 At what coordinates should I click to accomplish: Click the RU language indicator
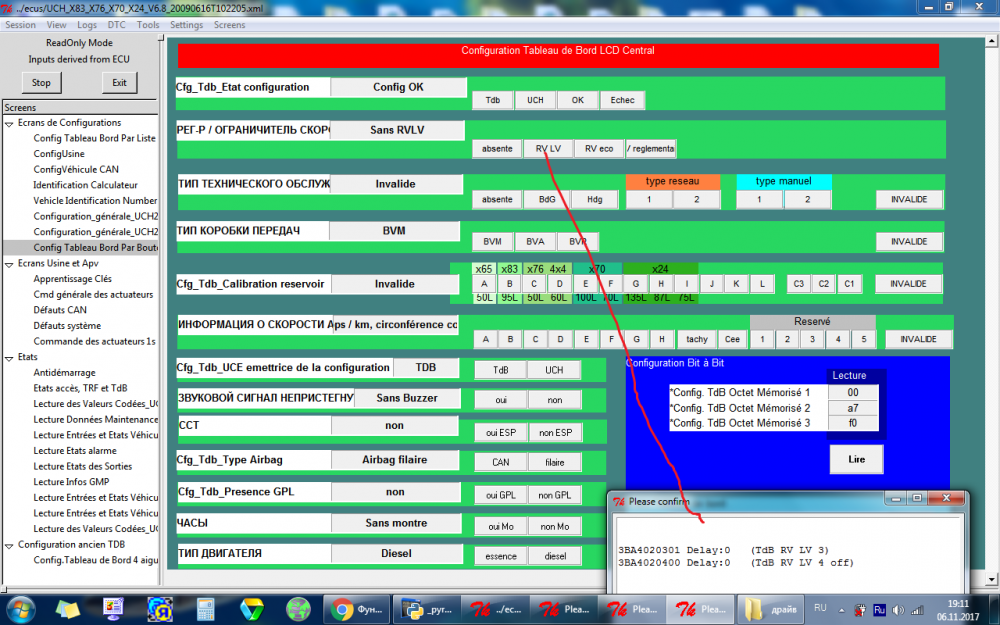click(820, 608)
